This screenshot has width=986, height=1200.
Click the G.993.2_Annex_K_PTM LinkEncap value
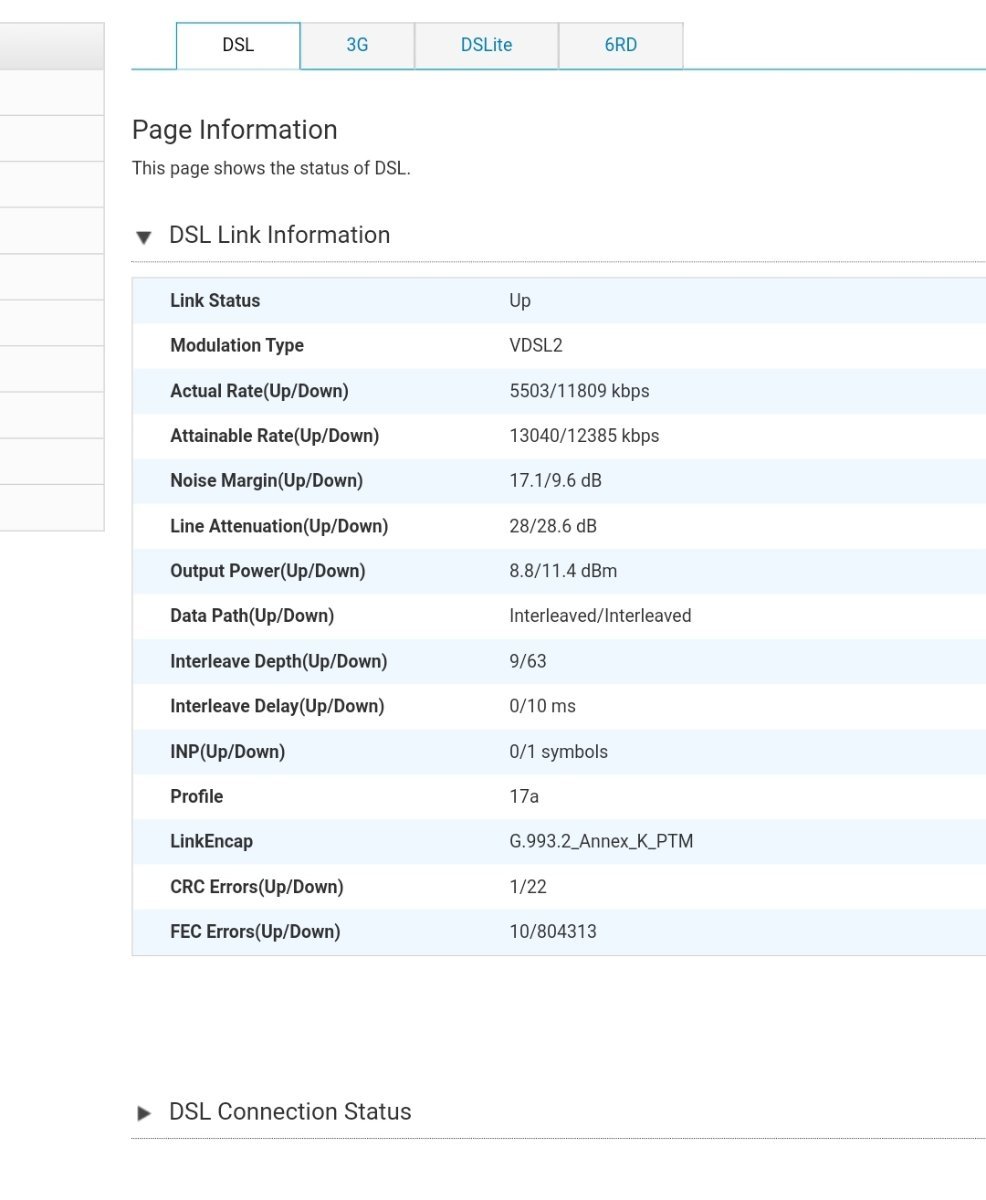[601, 842]
